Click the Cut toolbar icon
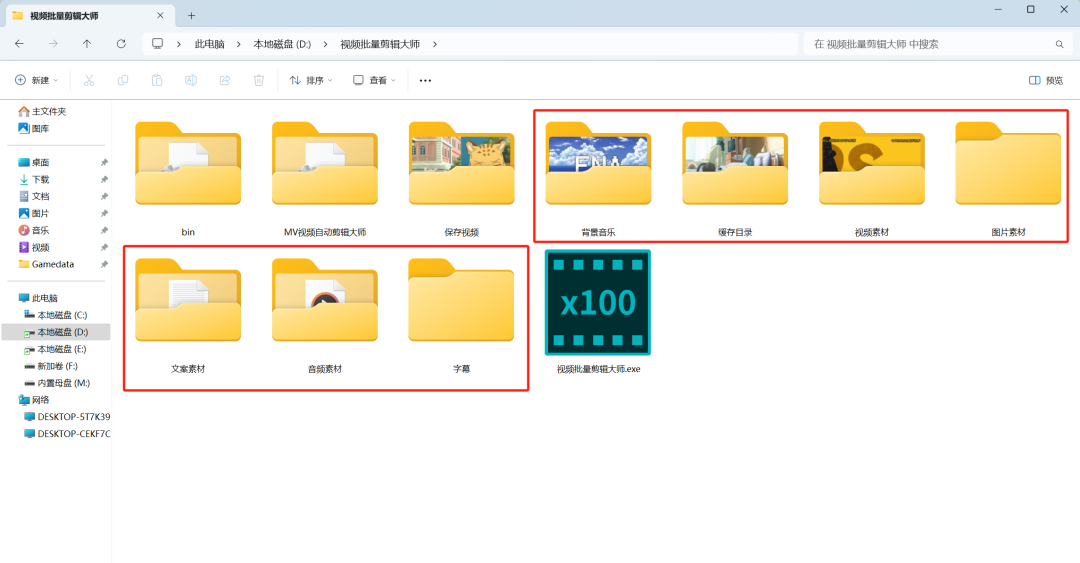 (89, 81)
